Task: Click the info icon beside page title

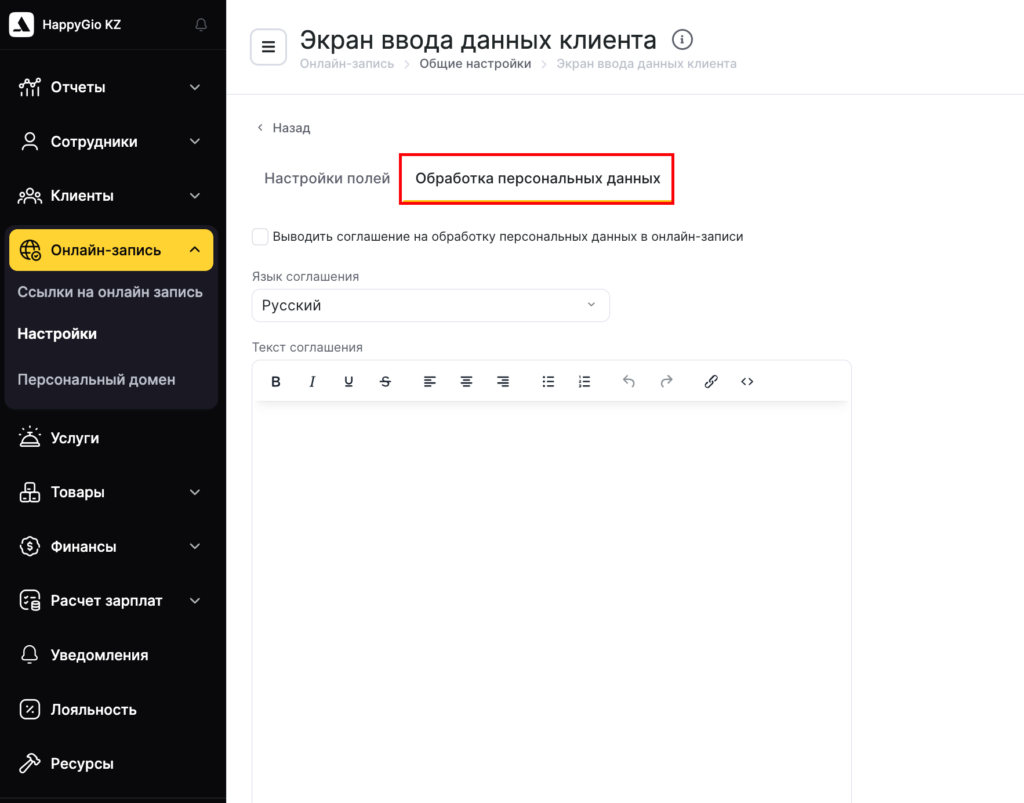Action: pos(683,40)
